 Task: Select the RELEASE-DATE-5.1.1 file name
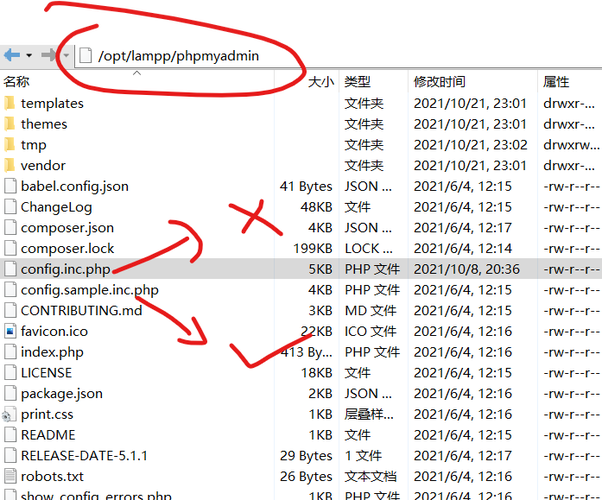[84, 455]
